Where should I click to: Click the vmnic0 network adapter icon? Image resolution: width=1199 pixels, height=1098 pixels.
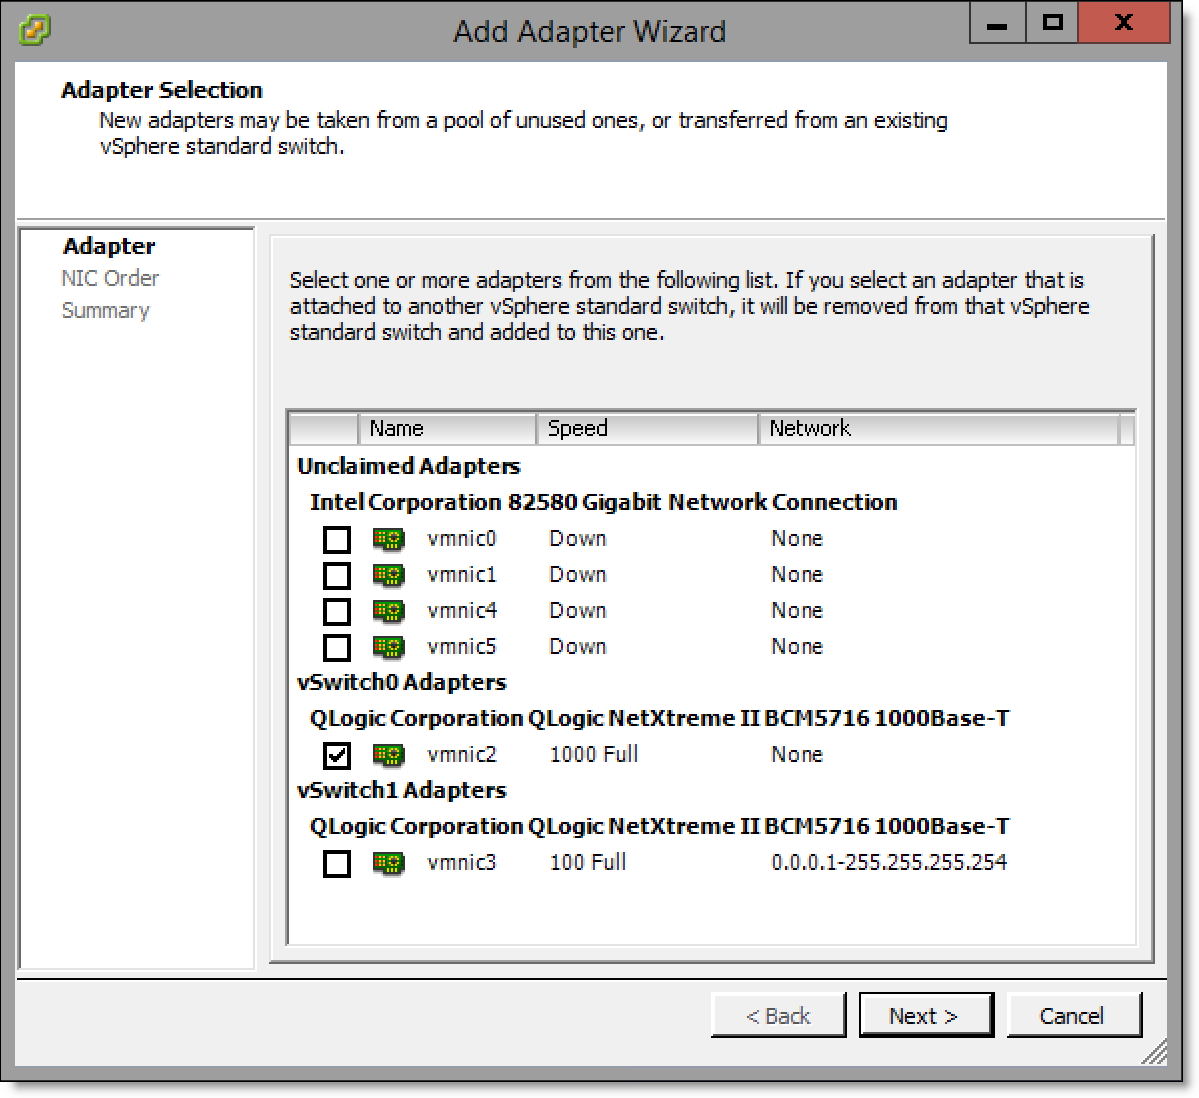click(x=388, y=539)
